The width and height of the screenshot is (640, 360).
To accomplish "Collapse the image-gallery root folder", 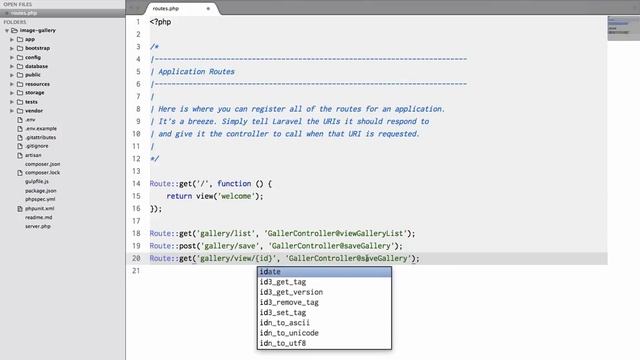I will pyautogui.click(x=7, y=31).
